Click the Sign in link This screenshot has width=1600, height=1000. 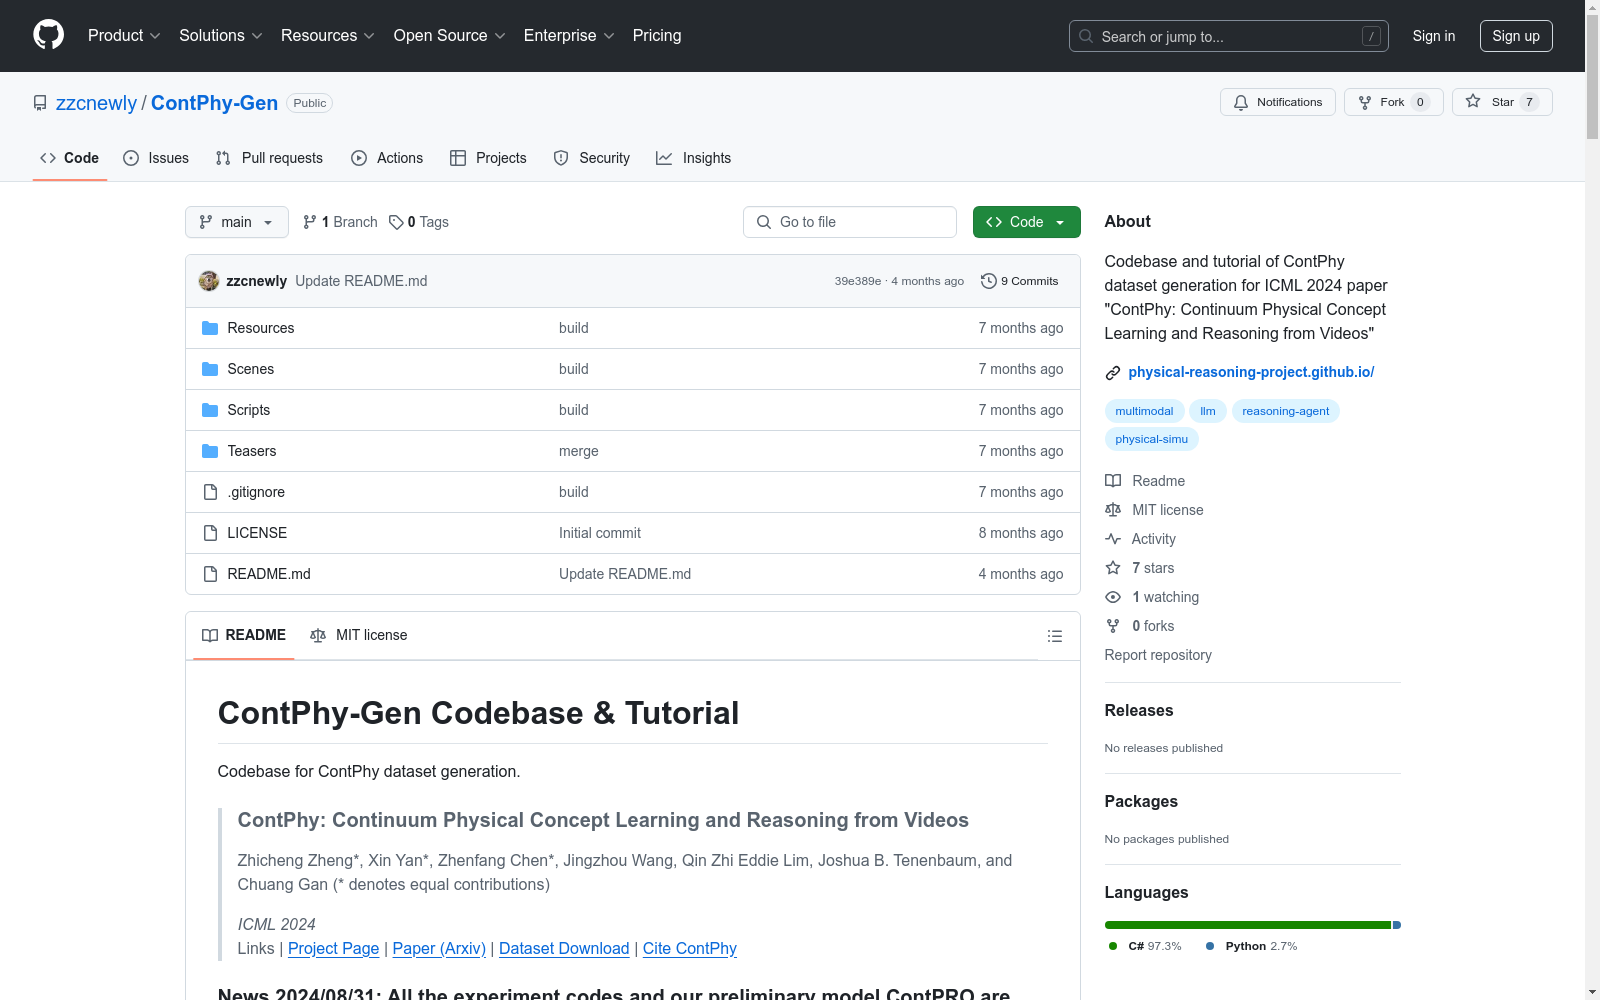(x=1434, y=36)
